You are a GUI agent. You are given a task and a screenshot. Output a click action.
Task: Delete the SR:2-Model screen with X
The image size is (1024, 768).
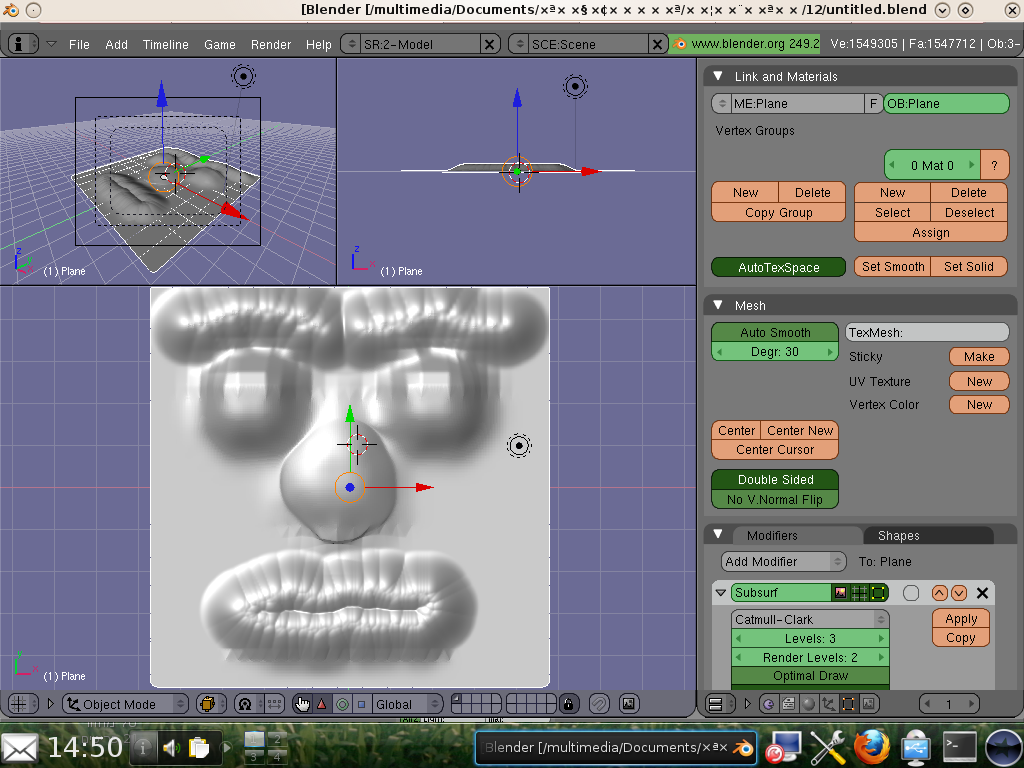pos(488,44)
